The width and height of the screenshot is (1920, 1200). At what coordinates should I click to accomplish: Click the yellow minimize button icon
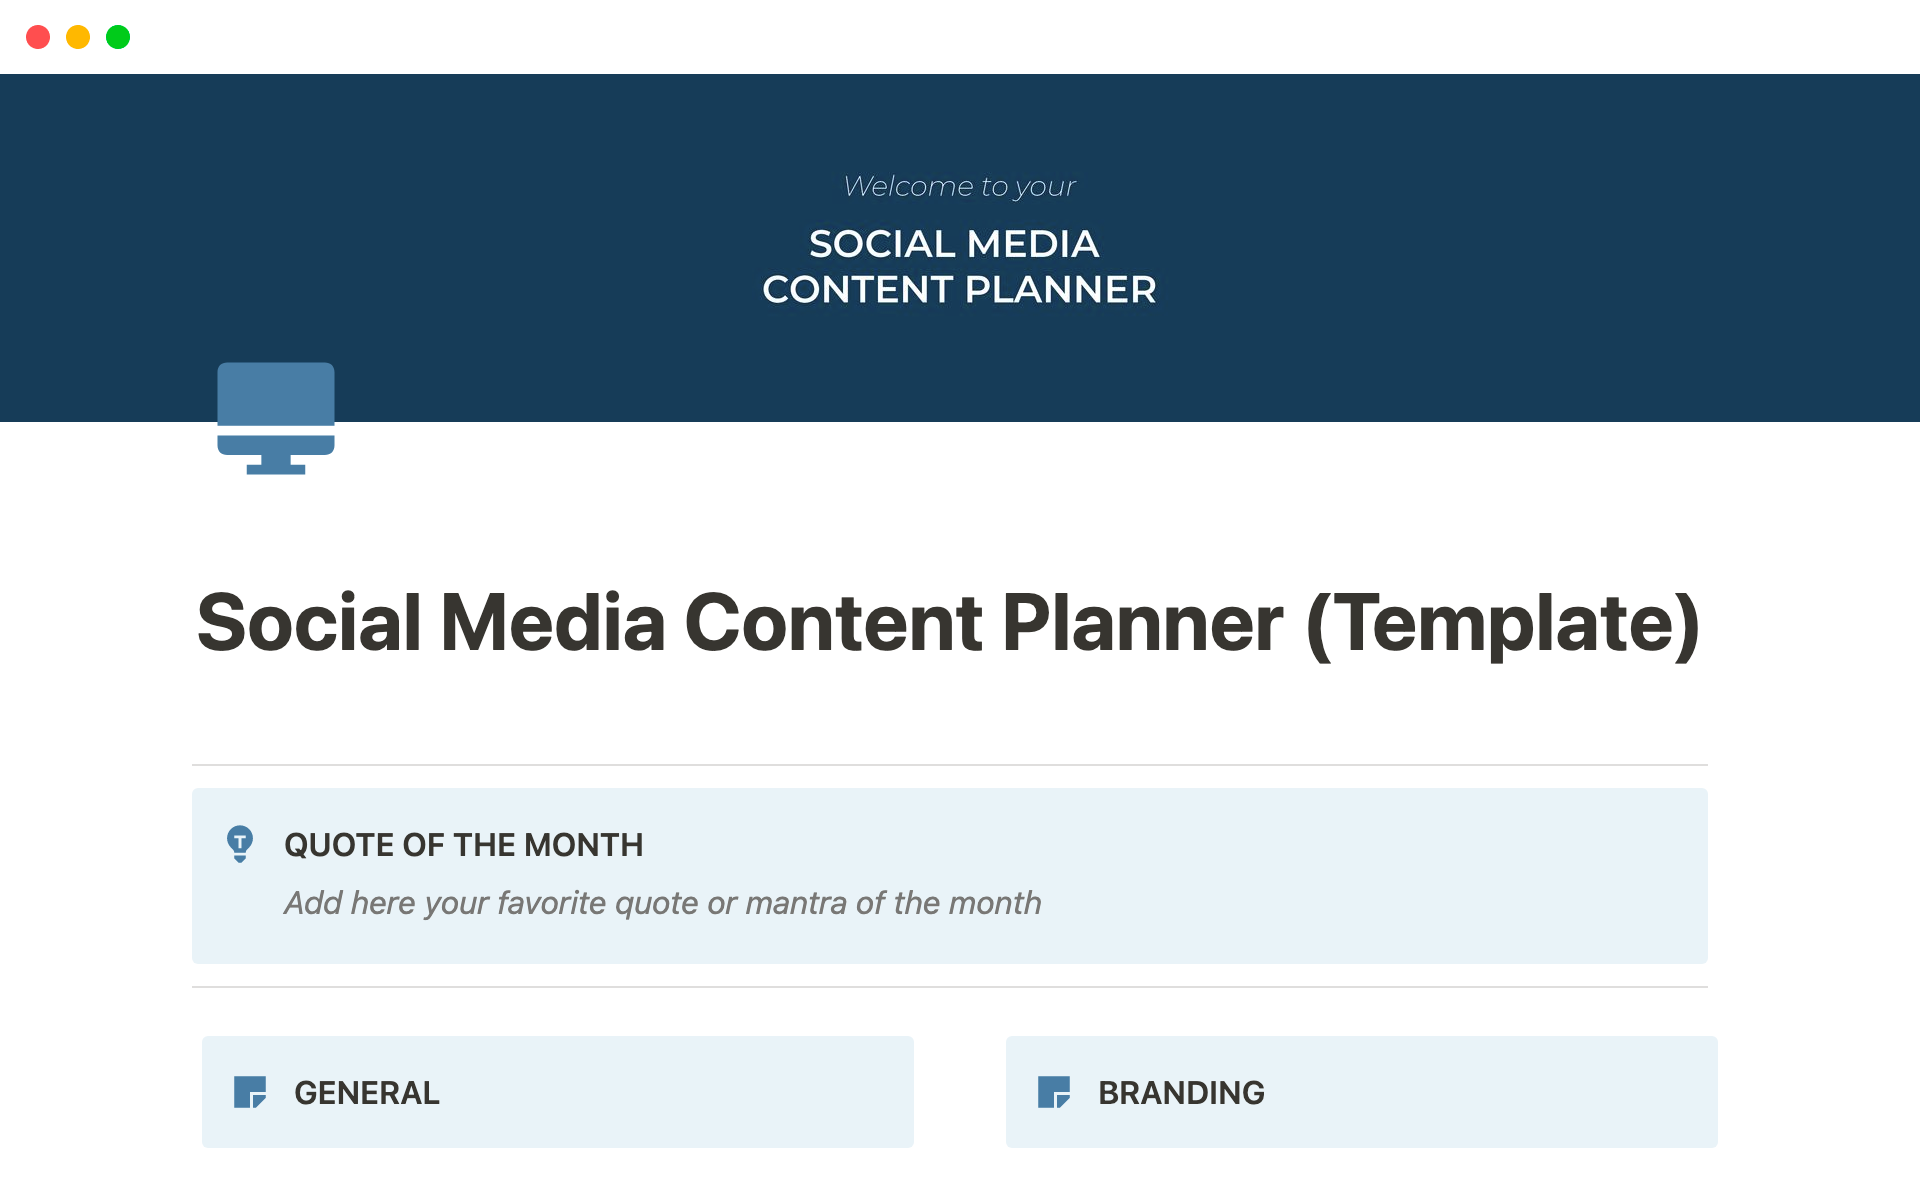78,36
